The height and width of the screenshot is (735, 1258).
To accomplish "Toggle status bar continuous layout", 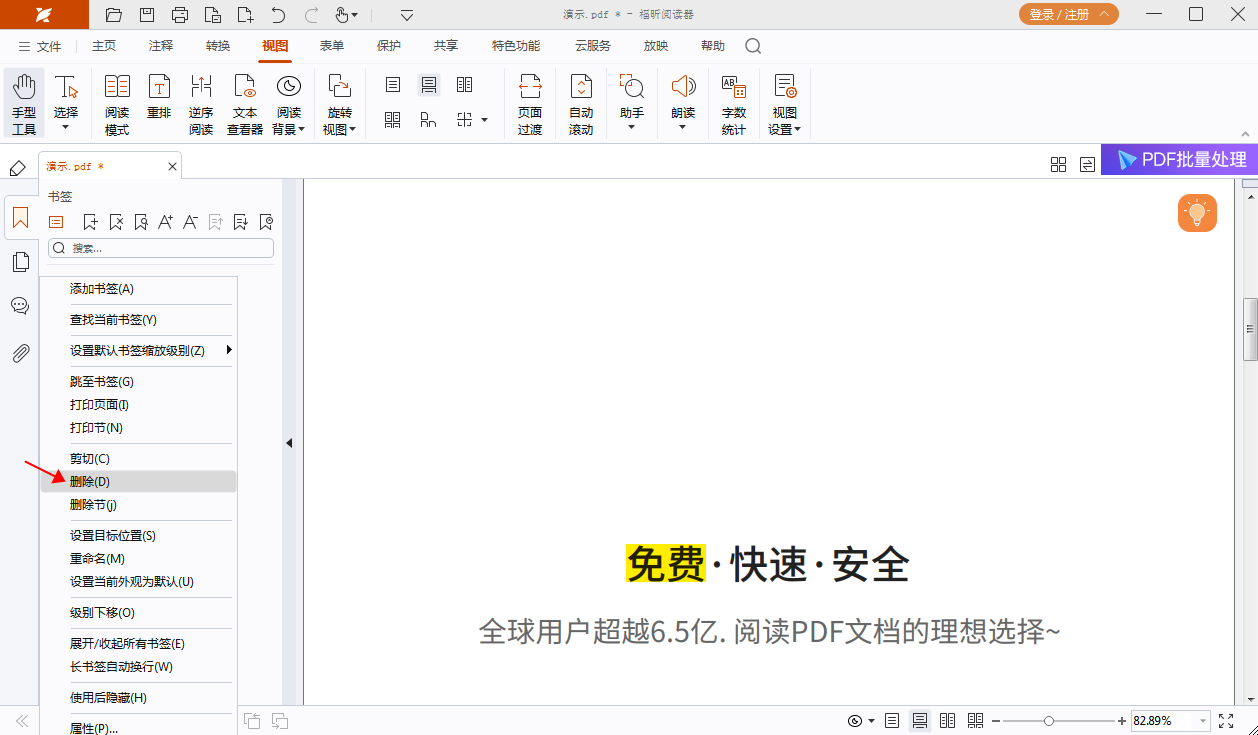I will point(920,720).
